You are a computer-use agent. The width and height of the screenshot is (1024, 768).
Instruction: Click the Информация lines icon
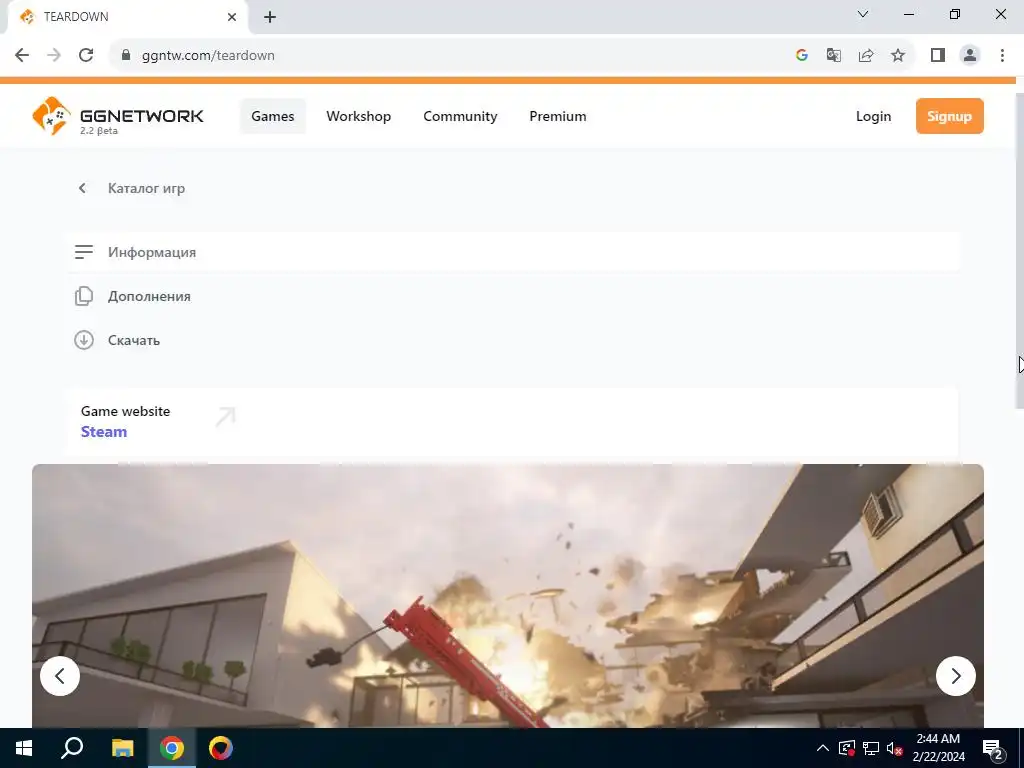click(84, 252)
